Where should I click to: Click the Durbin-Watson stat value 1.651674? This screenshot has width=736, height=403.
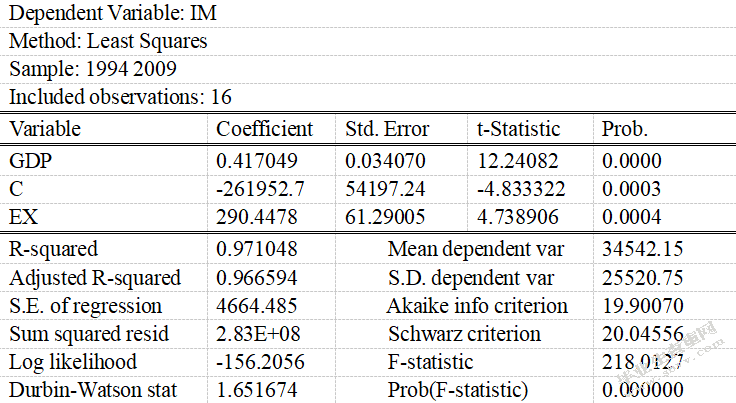pos(257,390)
